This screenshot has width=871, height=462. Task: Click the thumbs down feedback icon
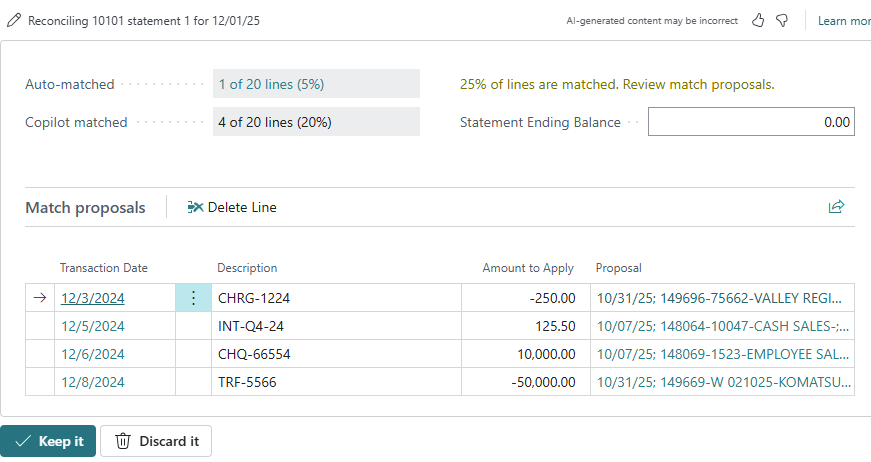782,20
